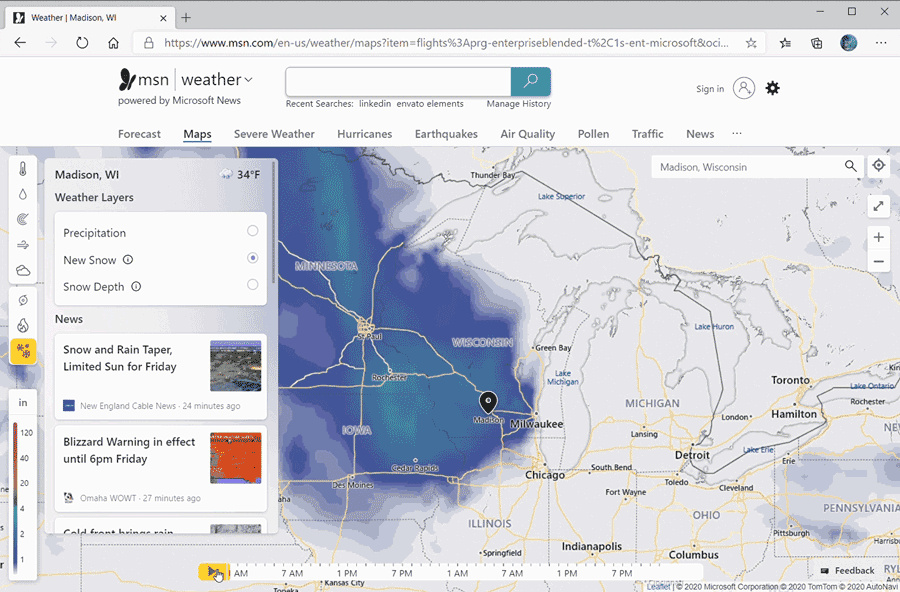Screen dimensions: 900x592
Task: Click recent search 'envato elements'
Action: click(x=430, y=104)
